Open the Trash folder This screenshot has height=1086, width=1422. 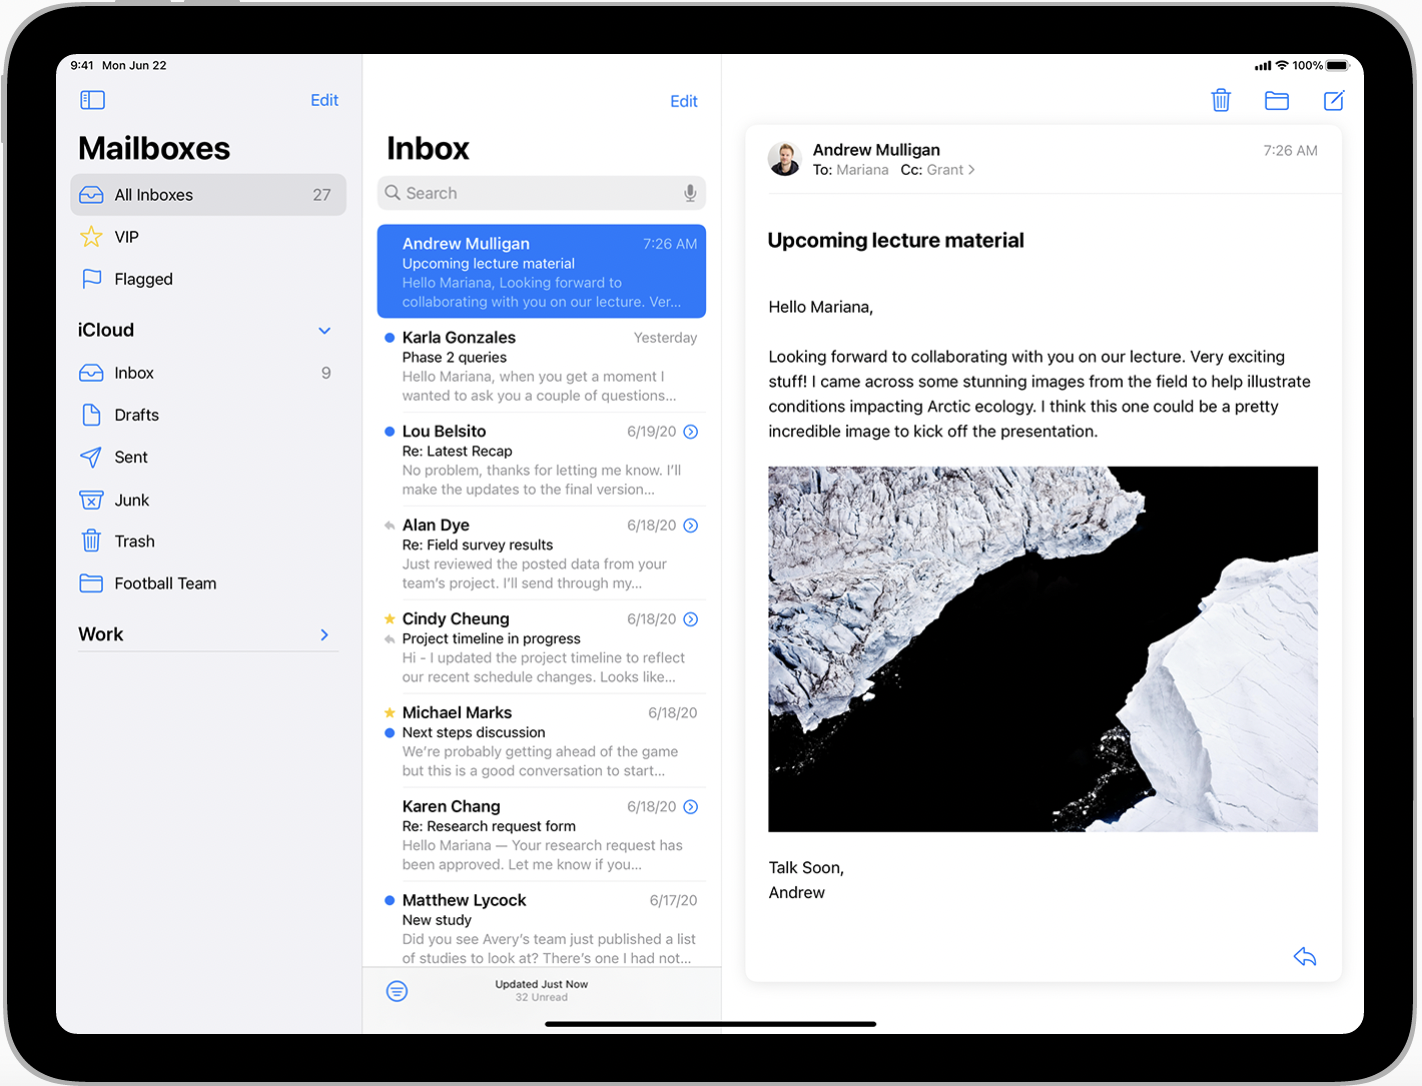208,541
